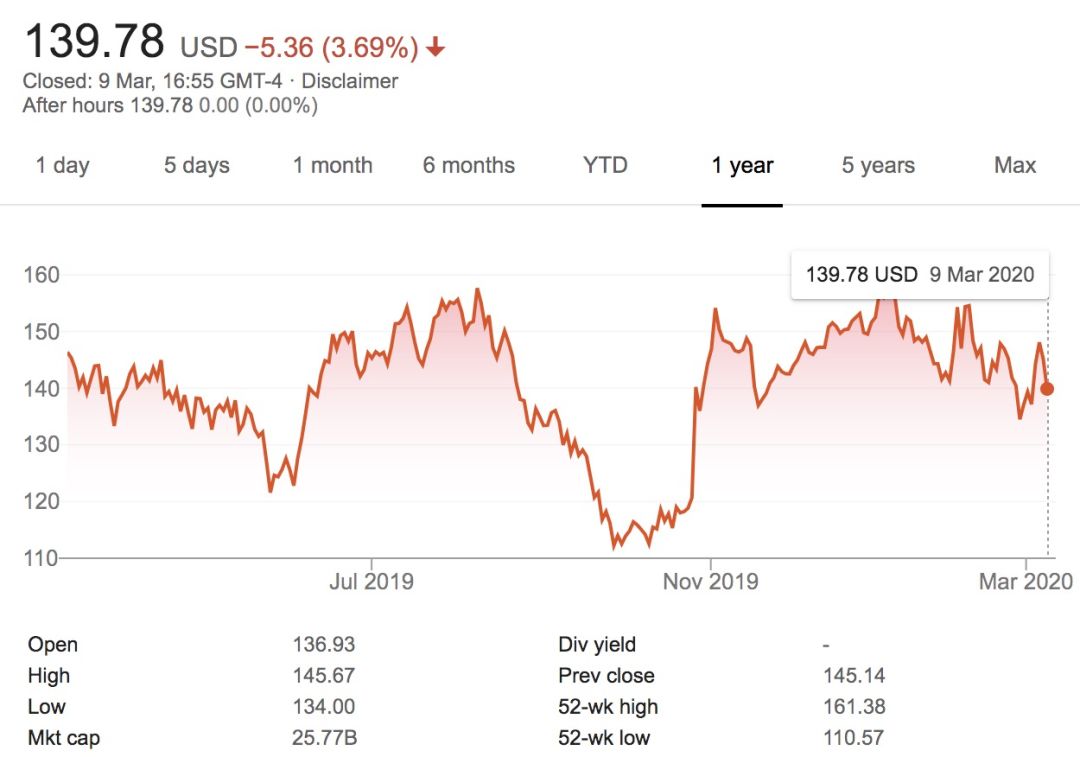Open the 5 years chart tab
1080x757 pixels.
point(878,165)
